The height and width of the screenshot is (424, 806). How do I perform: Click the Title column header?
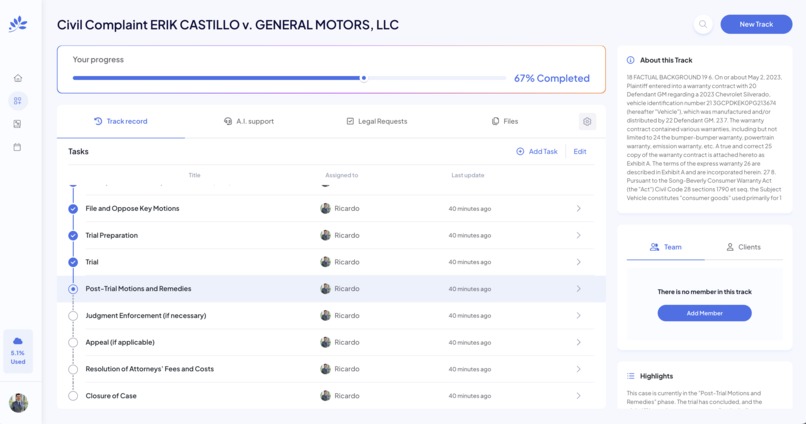[194, 175]
